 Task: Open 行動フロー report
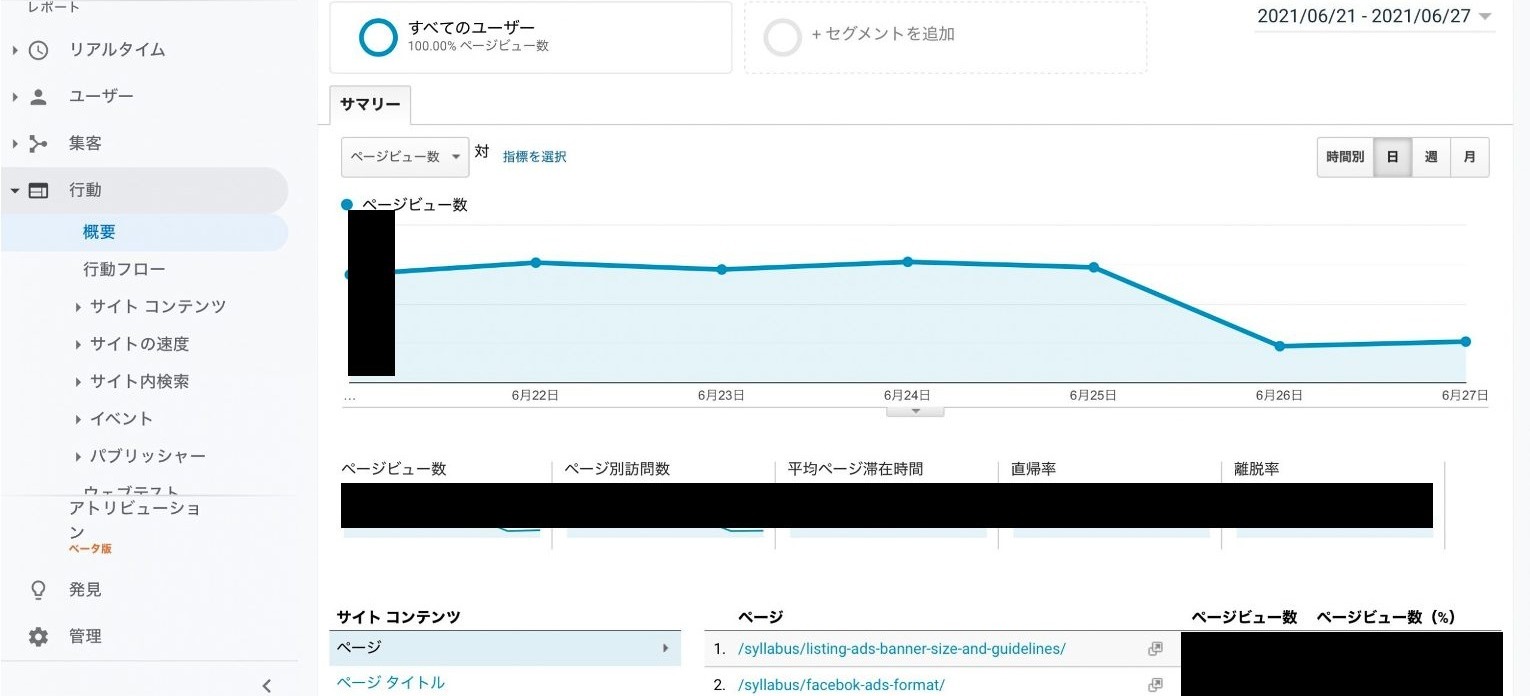click(124, 269)
